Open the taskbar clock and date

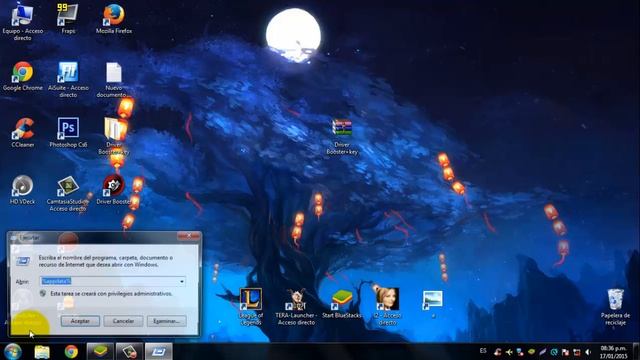(x=613, y=352)
